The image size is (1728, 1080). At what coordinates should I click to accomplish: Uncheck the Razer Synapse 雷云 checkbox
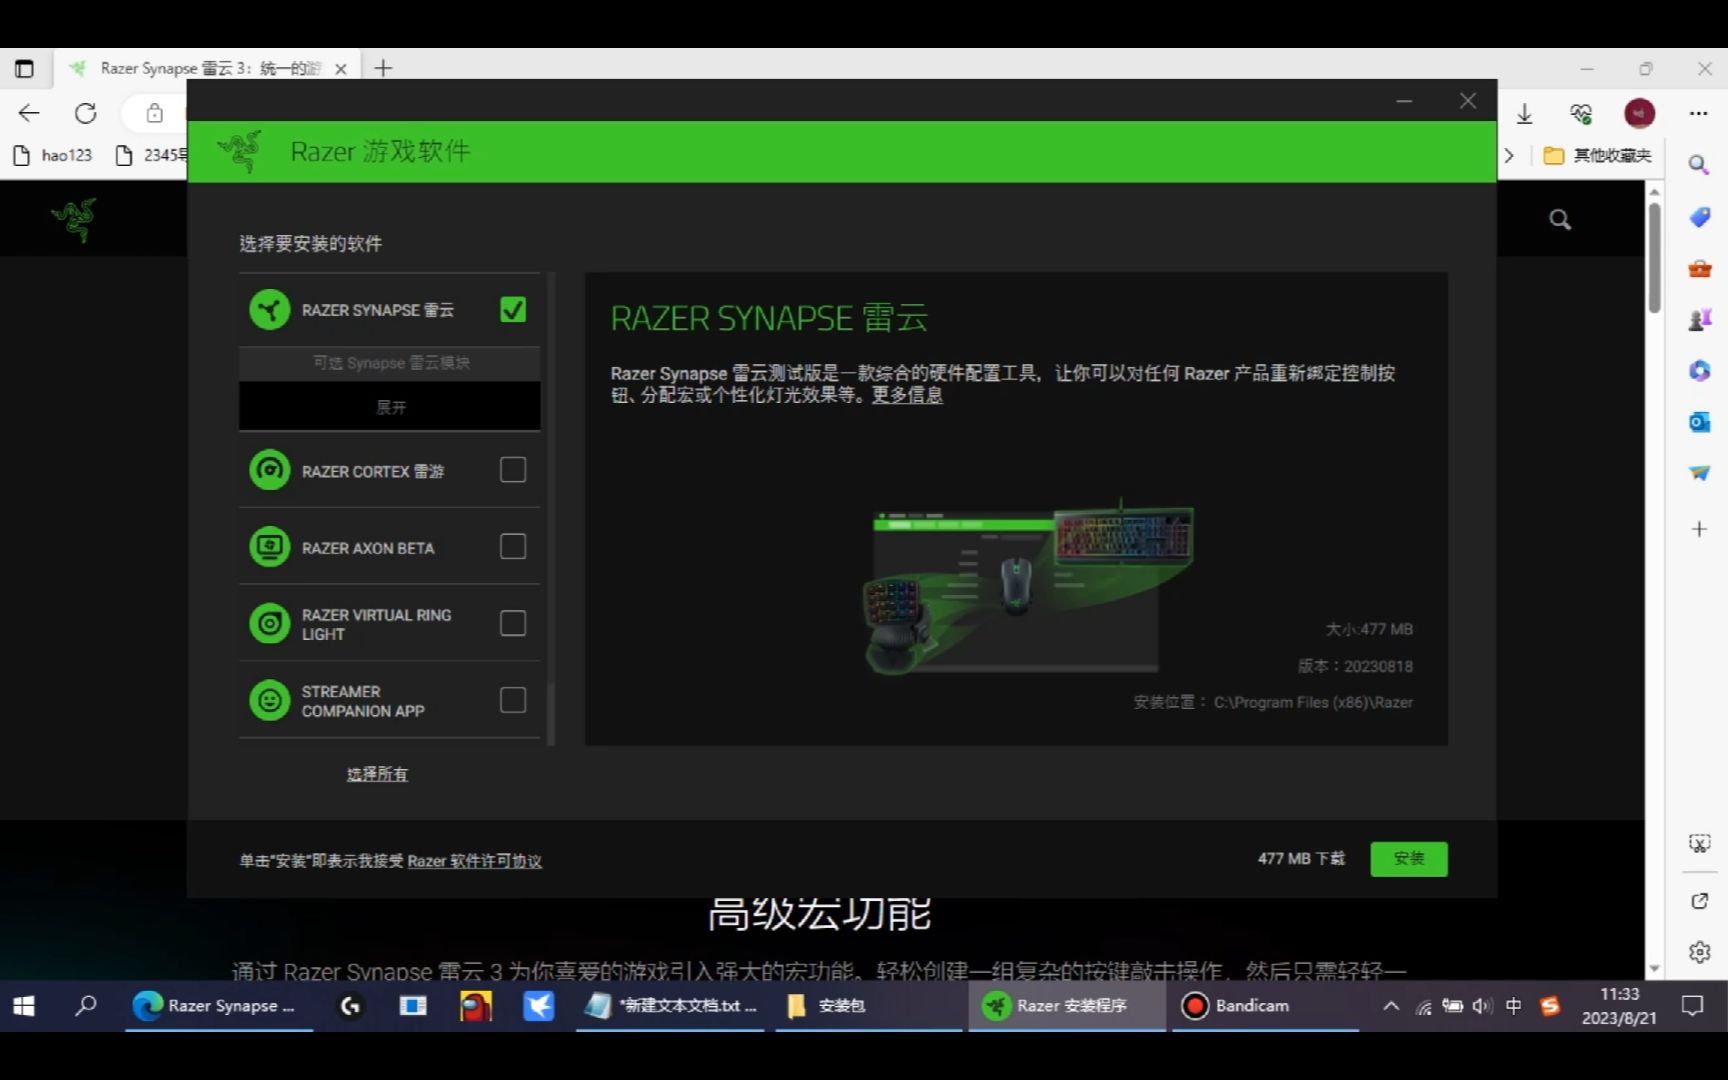513,310
